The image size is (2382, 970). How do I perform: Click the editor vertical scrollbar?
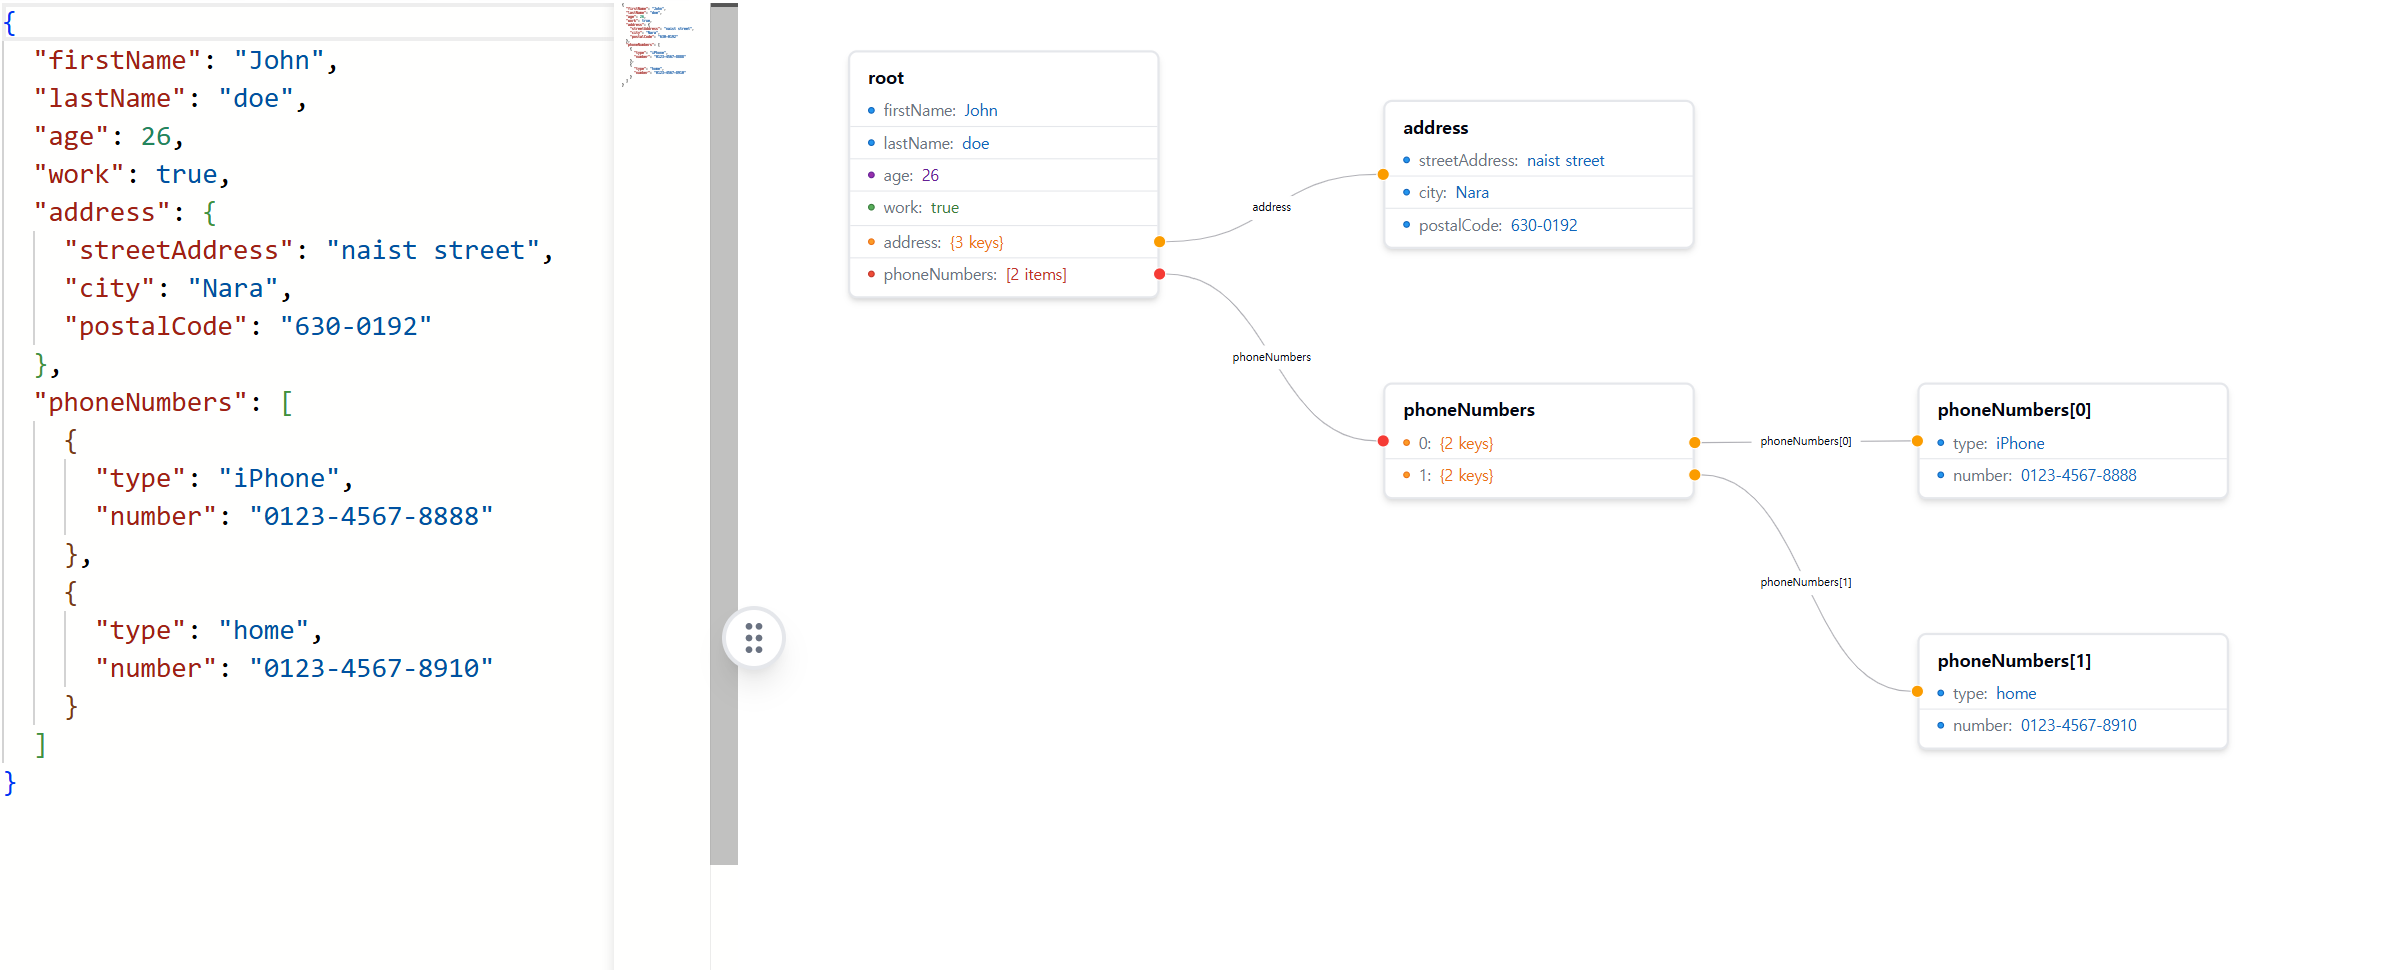724,435
